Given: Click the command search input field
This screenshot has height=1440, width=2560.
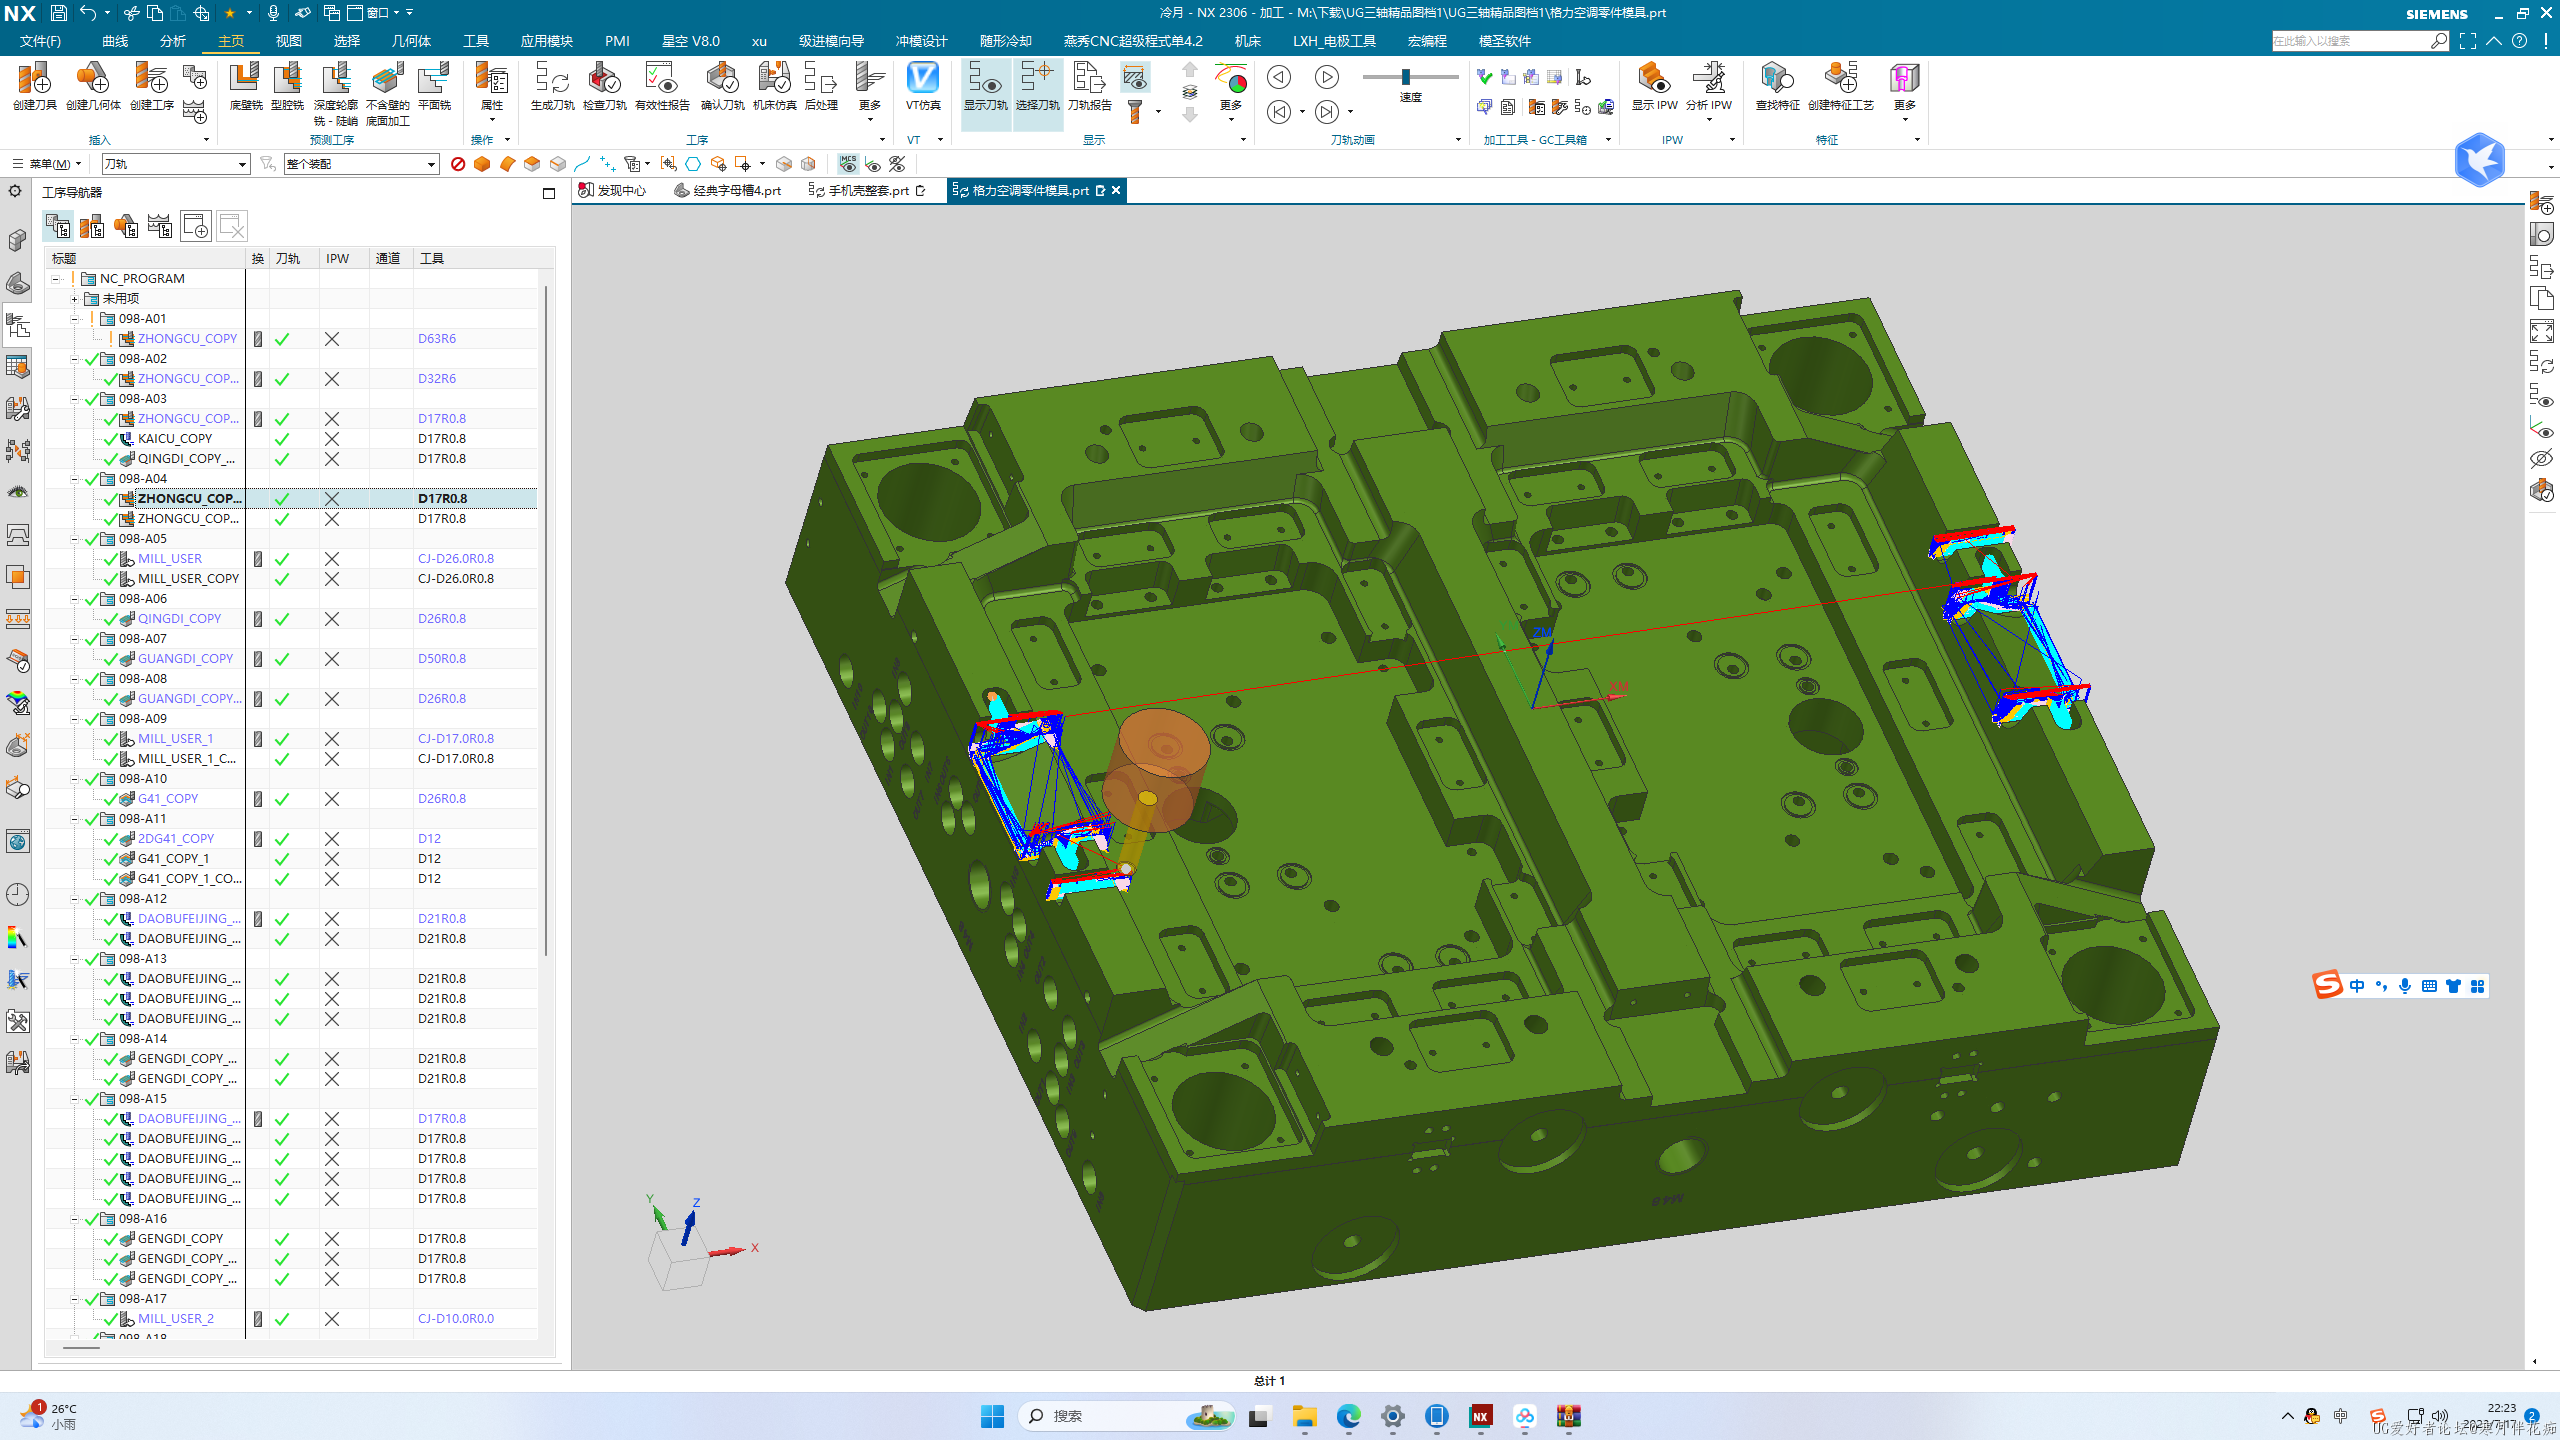Looking at the screenshot, I should click(x=2351, y=41).
